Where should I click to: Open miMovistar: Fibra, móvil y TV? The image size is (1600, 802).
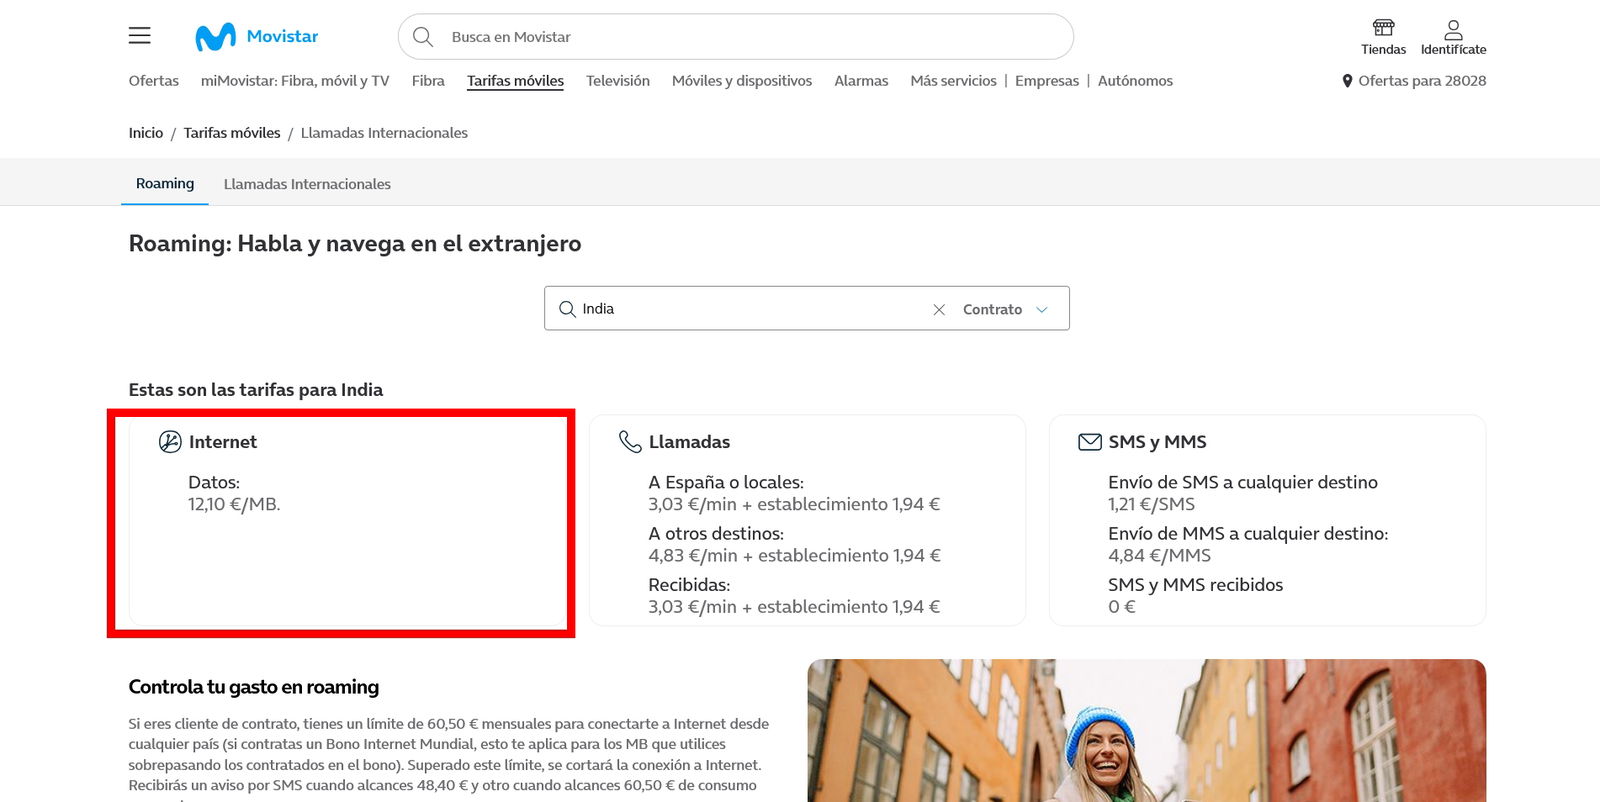pyautogui.click(x=295, y=81)
